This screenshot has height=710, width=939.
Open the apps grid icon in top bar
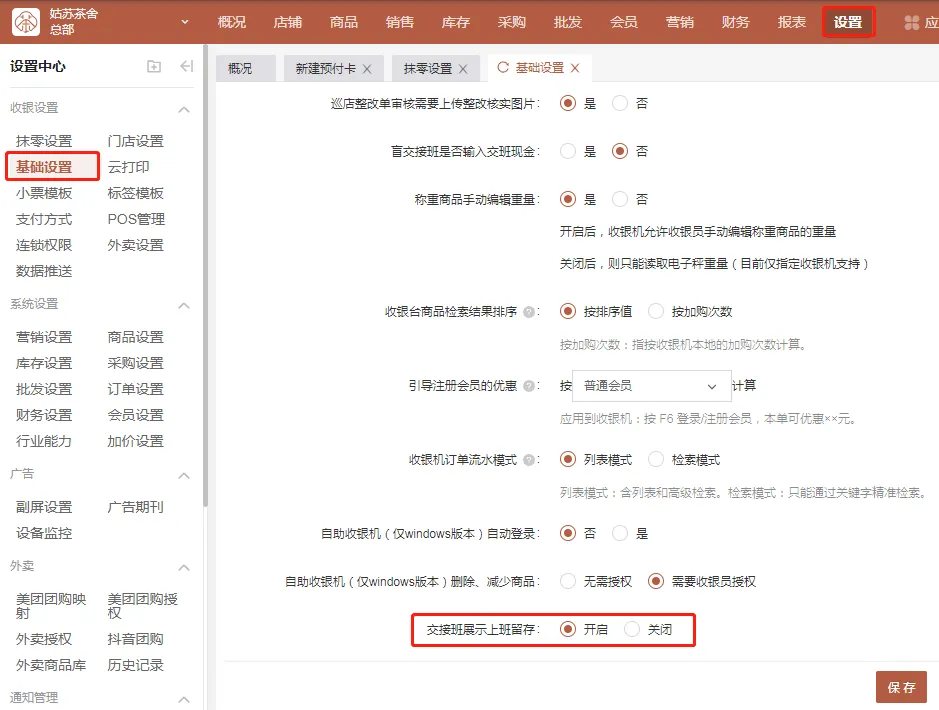point(912,22)
